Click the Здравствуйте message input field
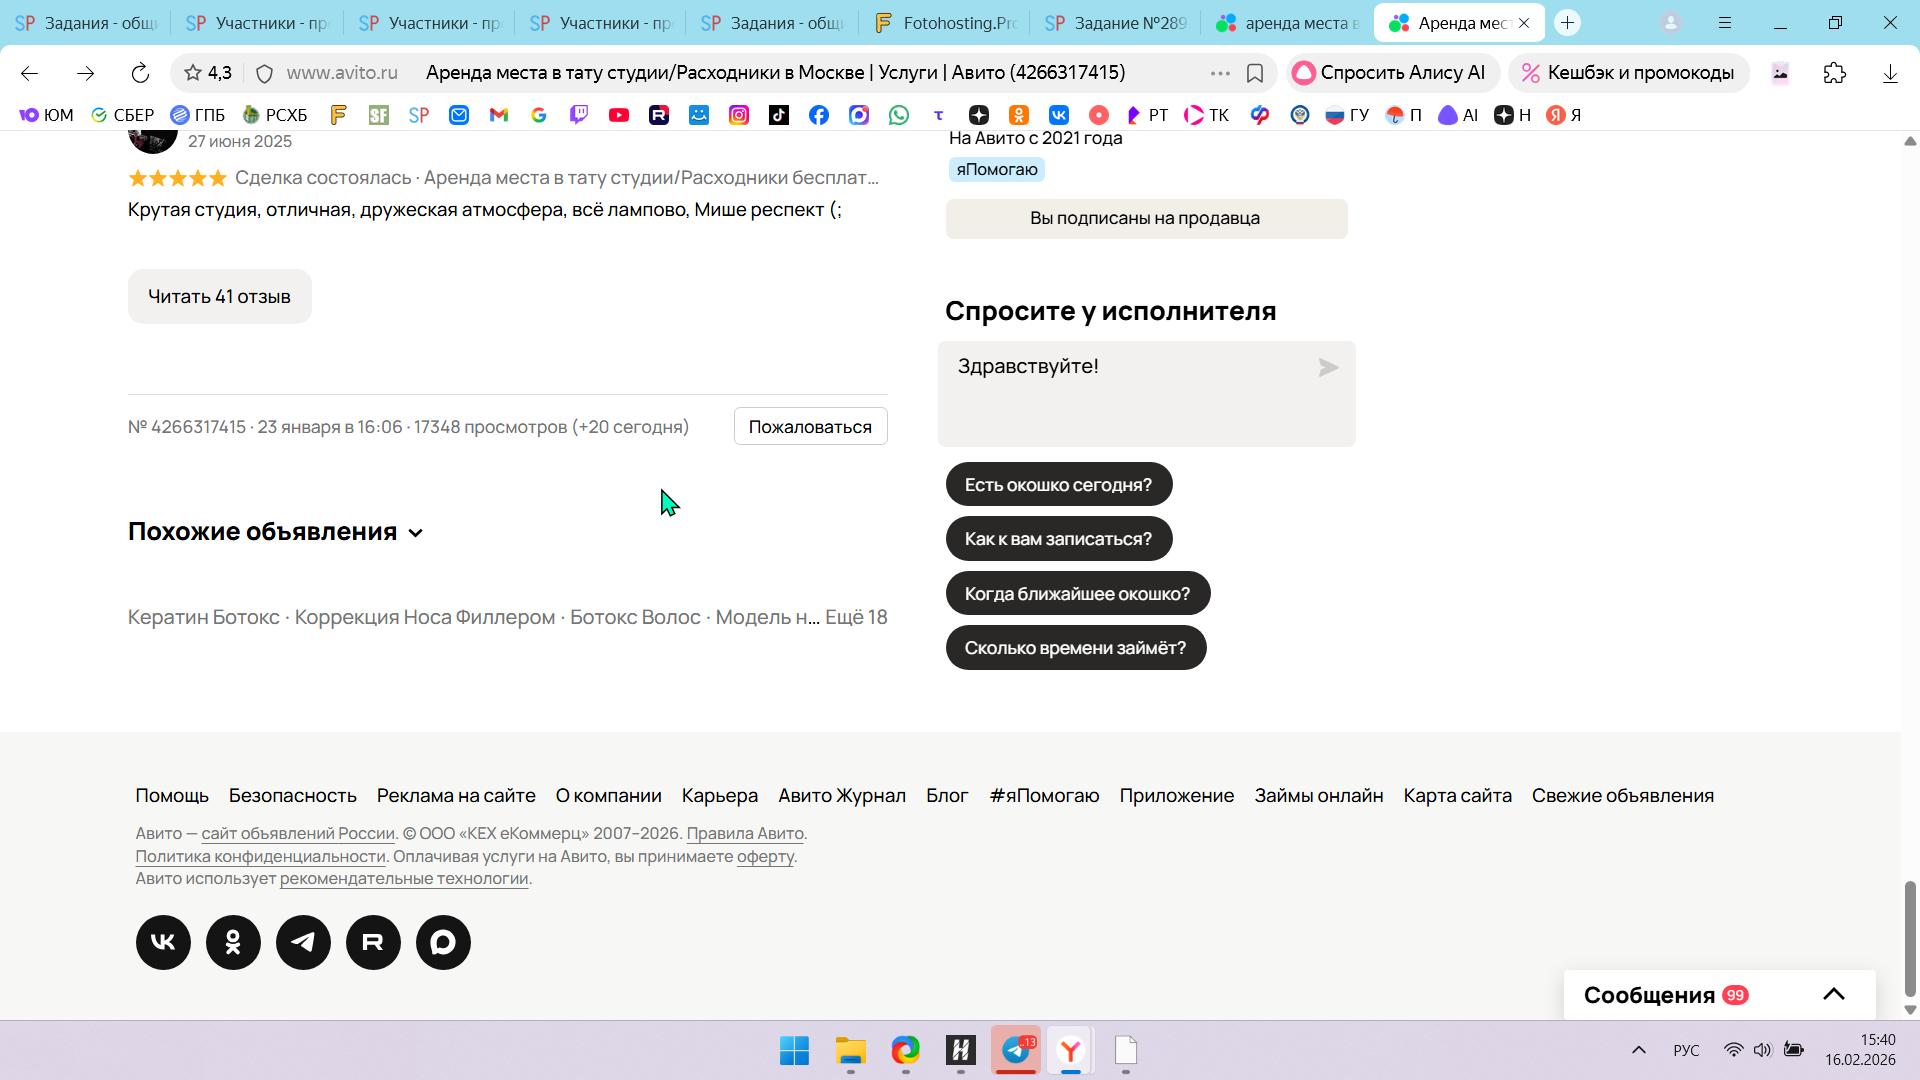1920x1080 pixels. coord(1120,393)
